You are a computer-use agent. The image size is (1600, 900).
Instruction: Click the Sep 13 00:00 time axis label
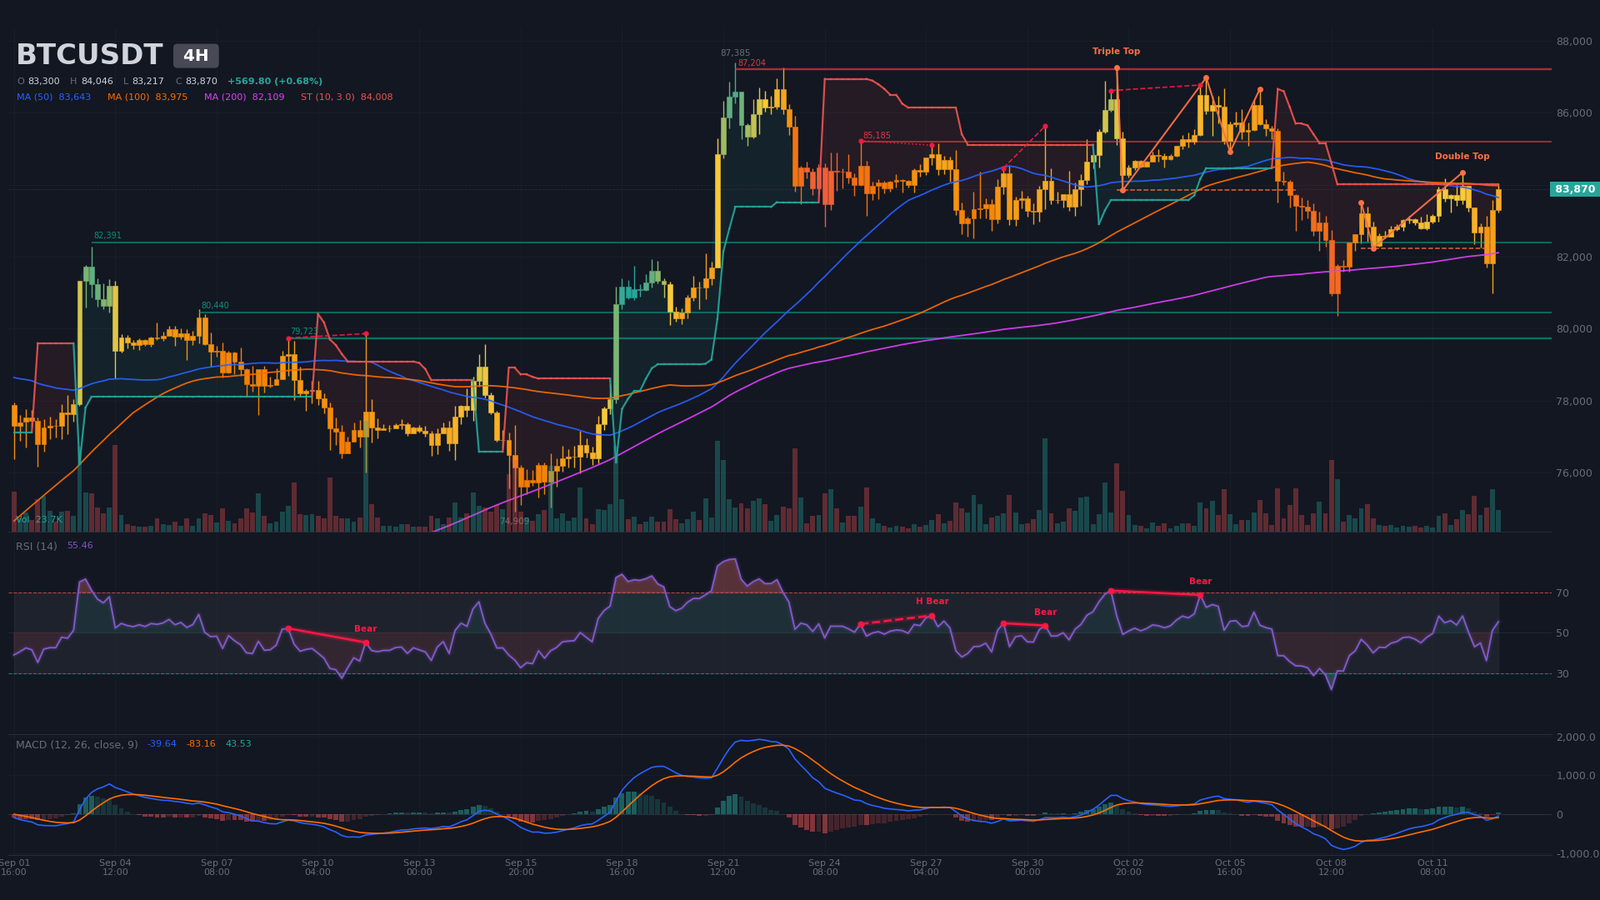click(x=419, y=867)
